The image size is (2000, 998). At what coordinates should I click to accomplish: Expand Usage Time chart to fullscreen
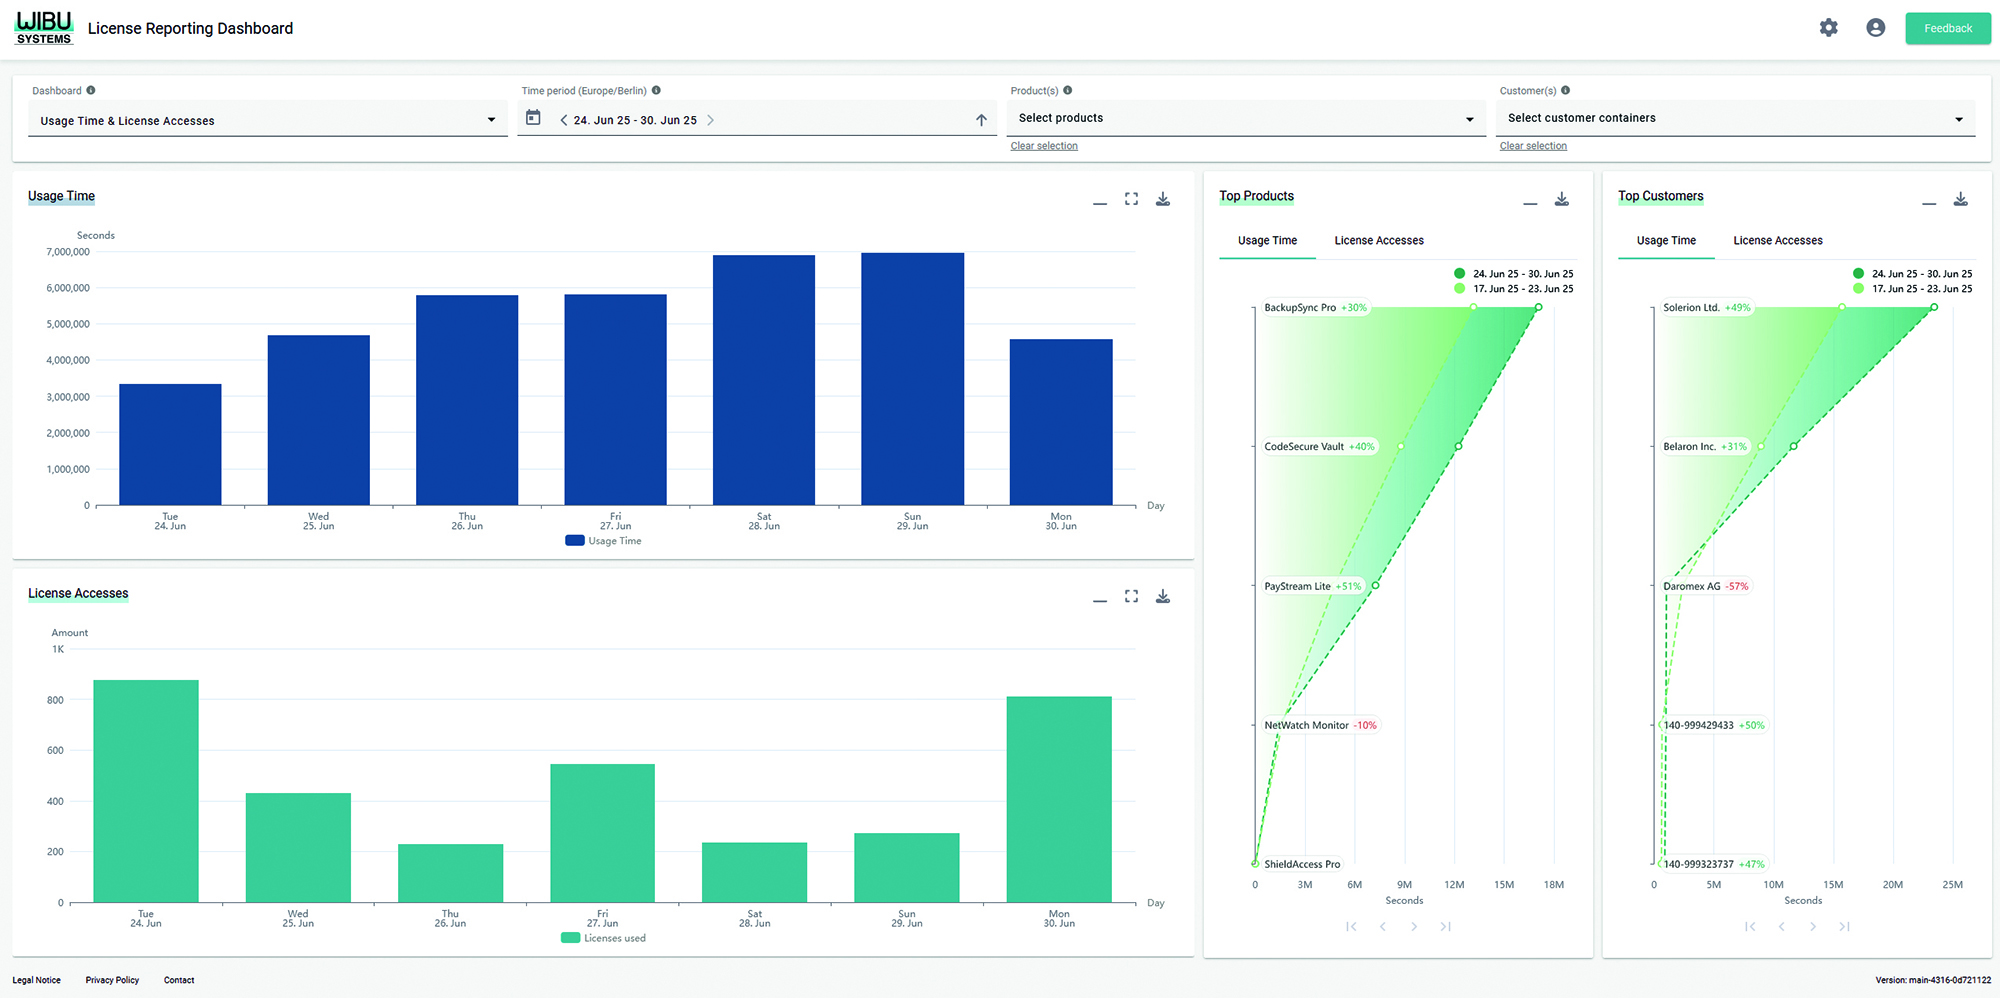click(1131, 199)
